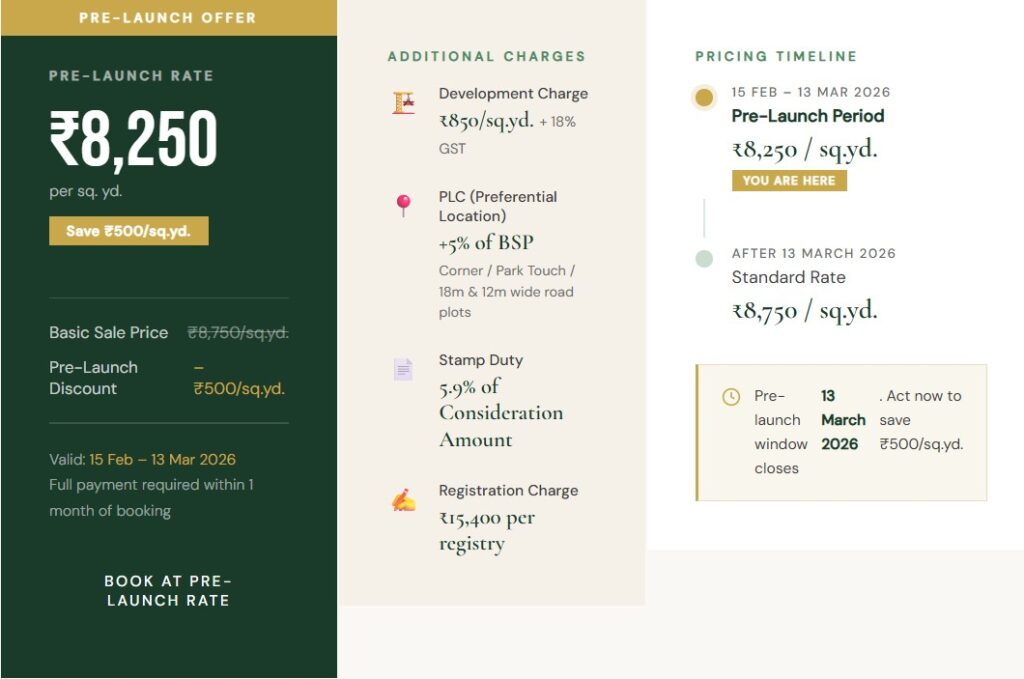The height and width of the screenshot is (679, 1024).
Task: Click the PLC location pin icon
Action: (403, 205)
